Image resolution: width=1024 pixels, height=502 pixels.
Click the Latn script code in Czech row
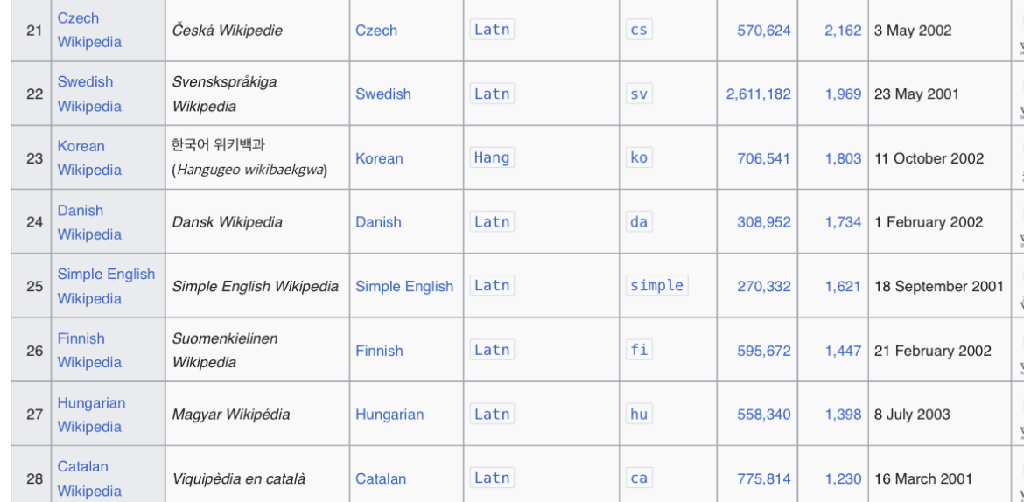(x=491, y=29)
